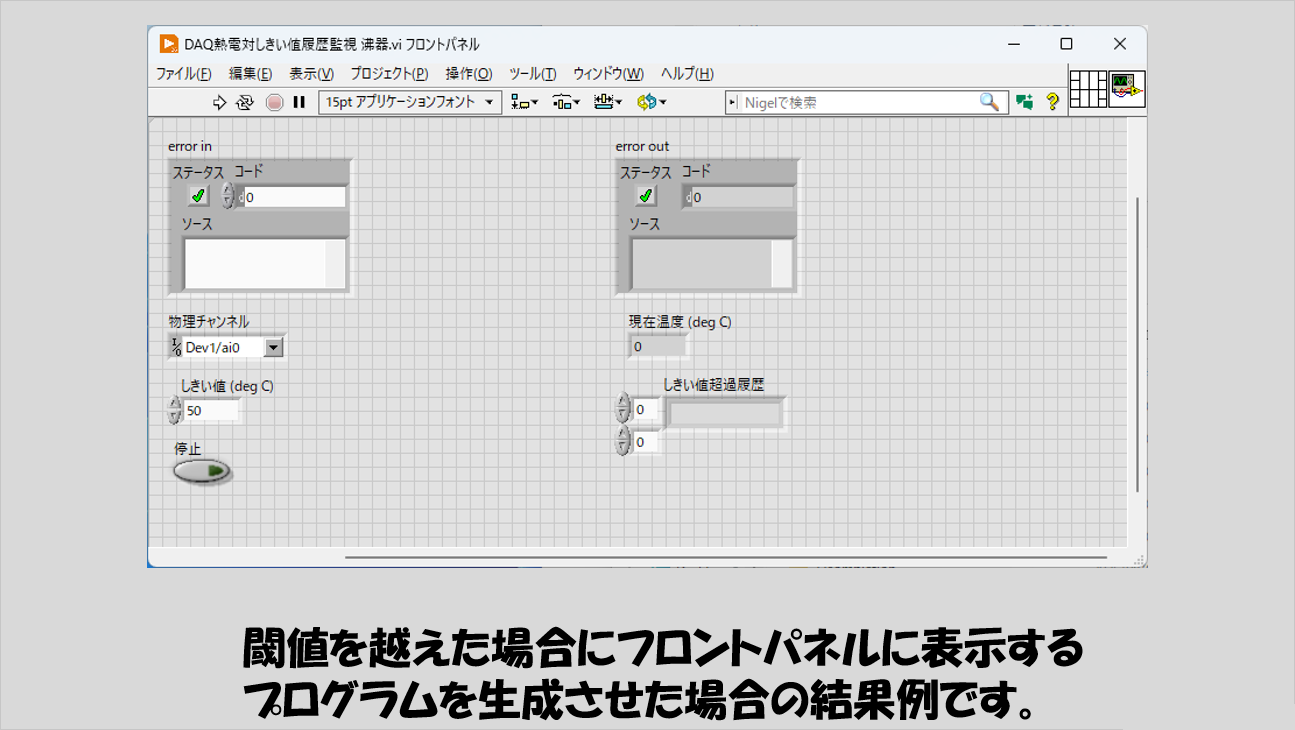The width and height of the screenshot is (1295, 730).
Task: Click the front panel's horizontal scrollbar
Action: tap(726, 556)
